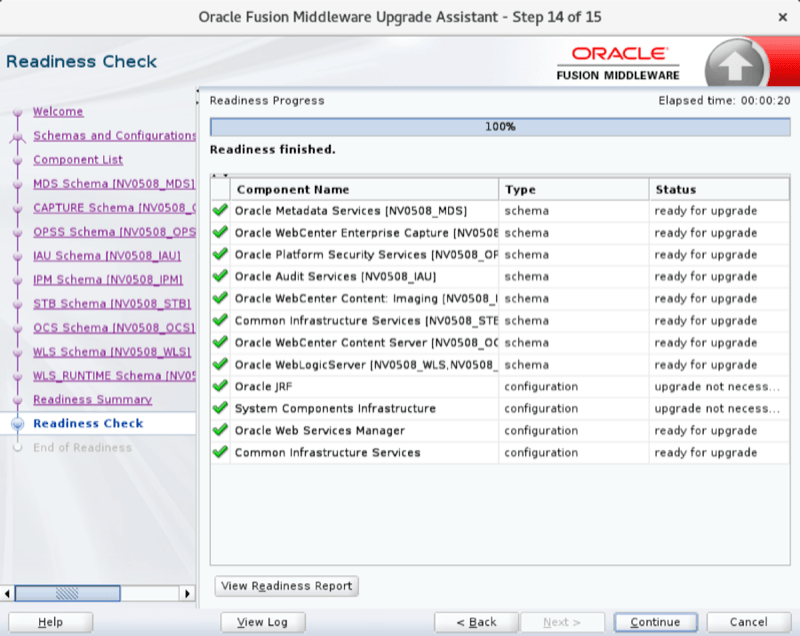Open STB Schema step link
The width and height of the screenshot is (800, 636).
[112, 303]
